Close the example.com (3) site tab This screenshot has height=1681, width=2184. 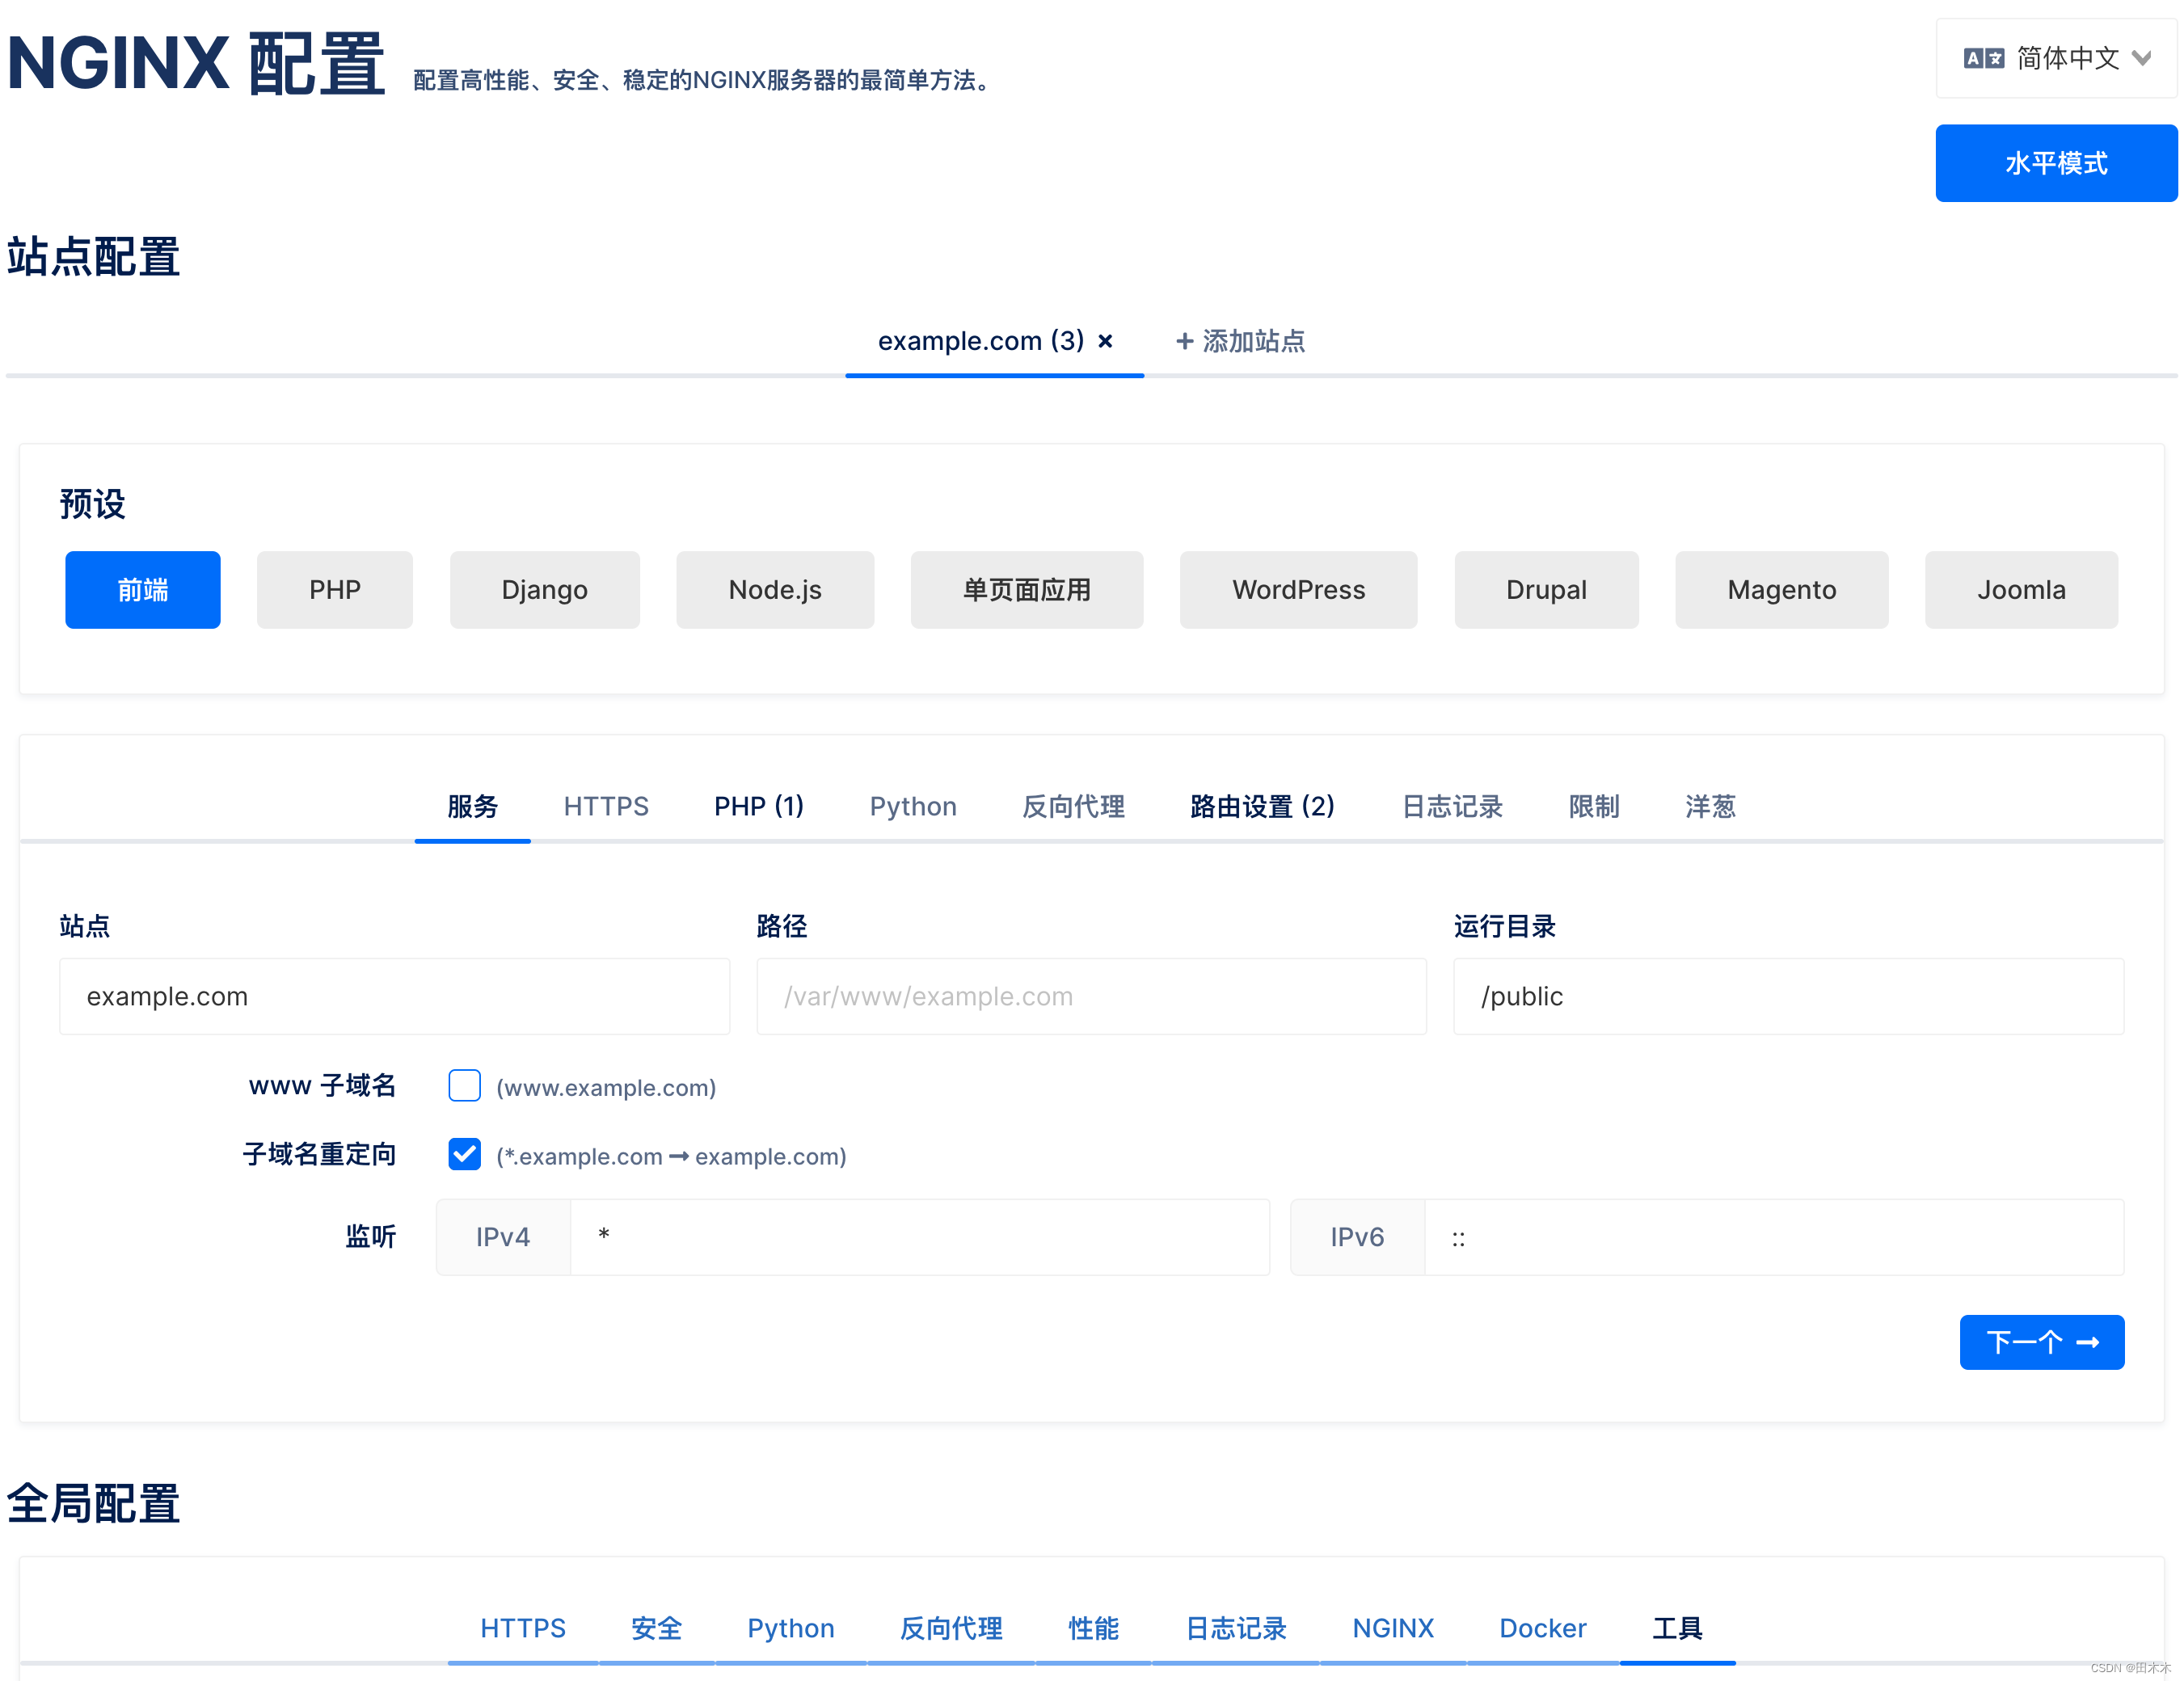coord(1105,341)
